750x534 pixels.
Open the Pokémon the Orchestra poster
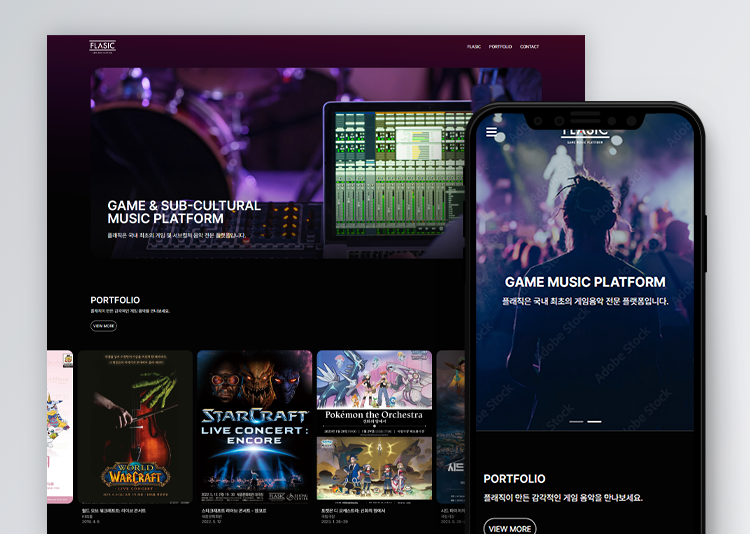click(374, 427)
